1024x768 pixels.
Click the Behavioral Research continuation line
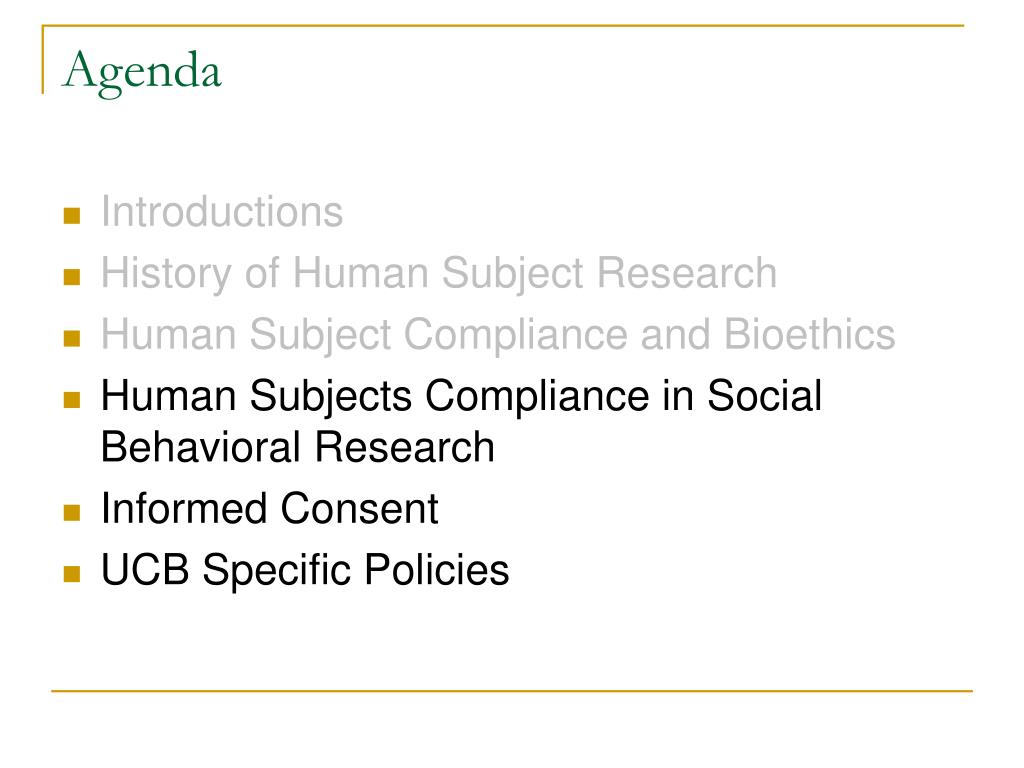click(298, 447)
